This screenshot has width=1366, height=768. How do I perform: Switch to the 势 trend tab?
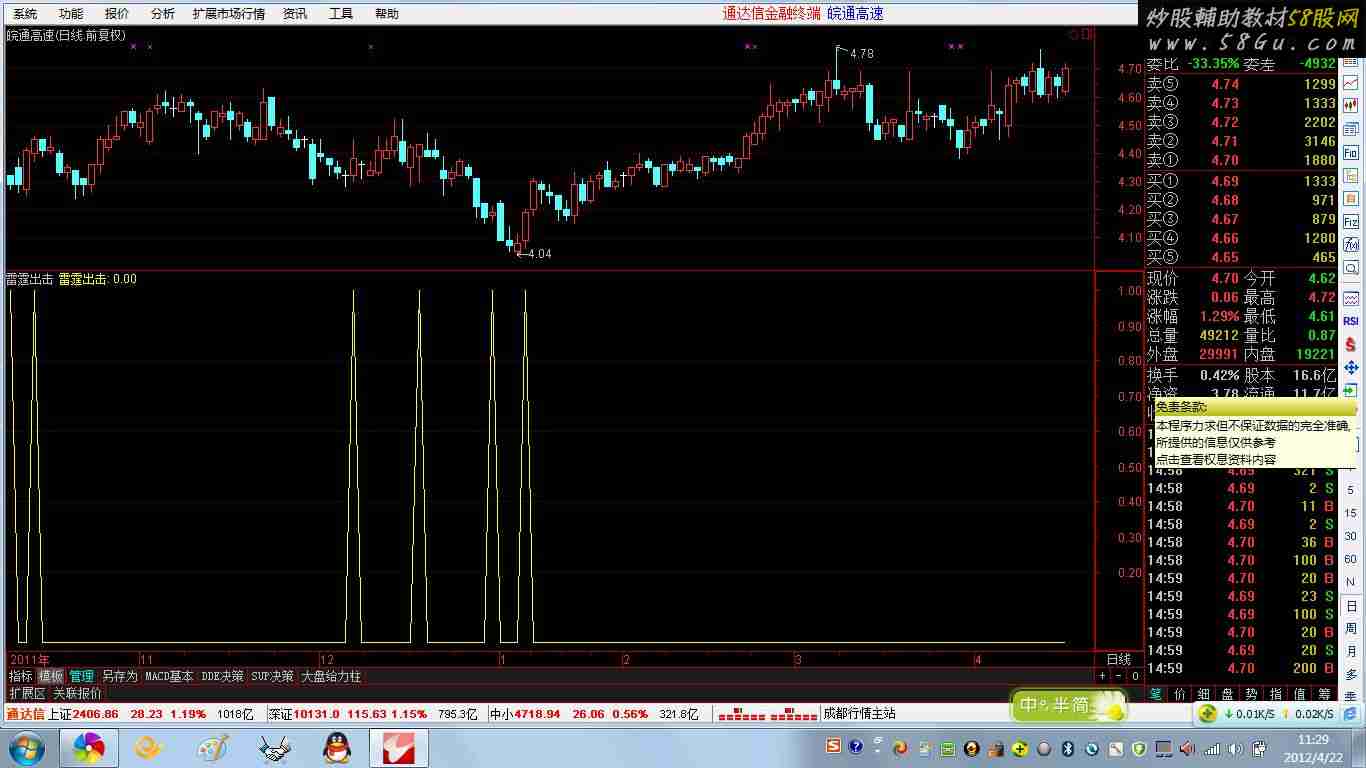pos(1252,693)
